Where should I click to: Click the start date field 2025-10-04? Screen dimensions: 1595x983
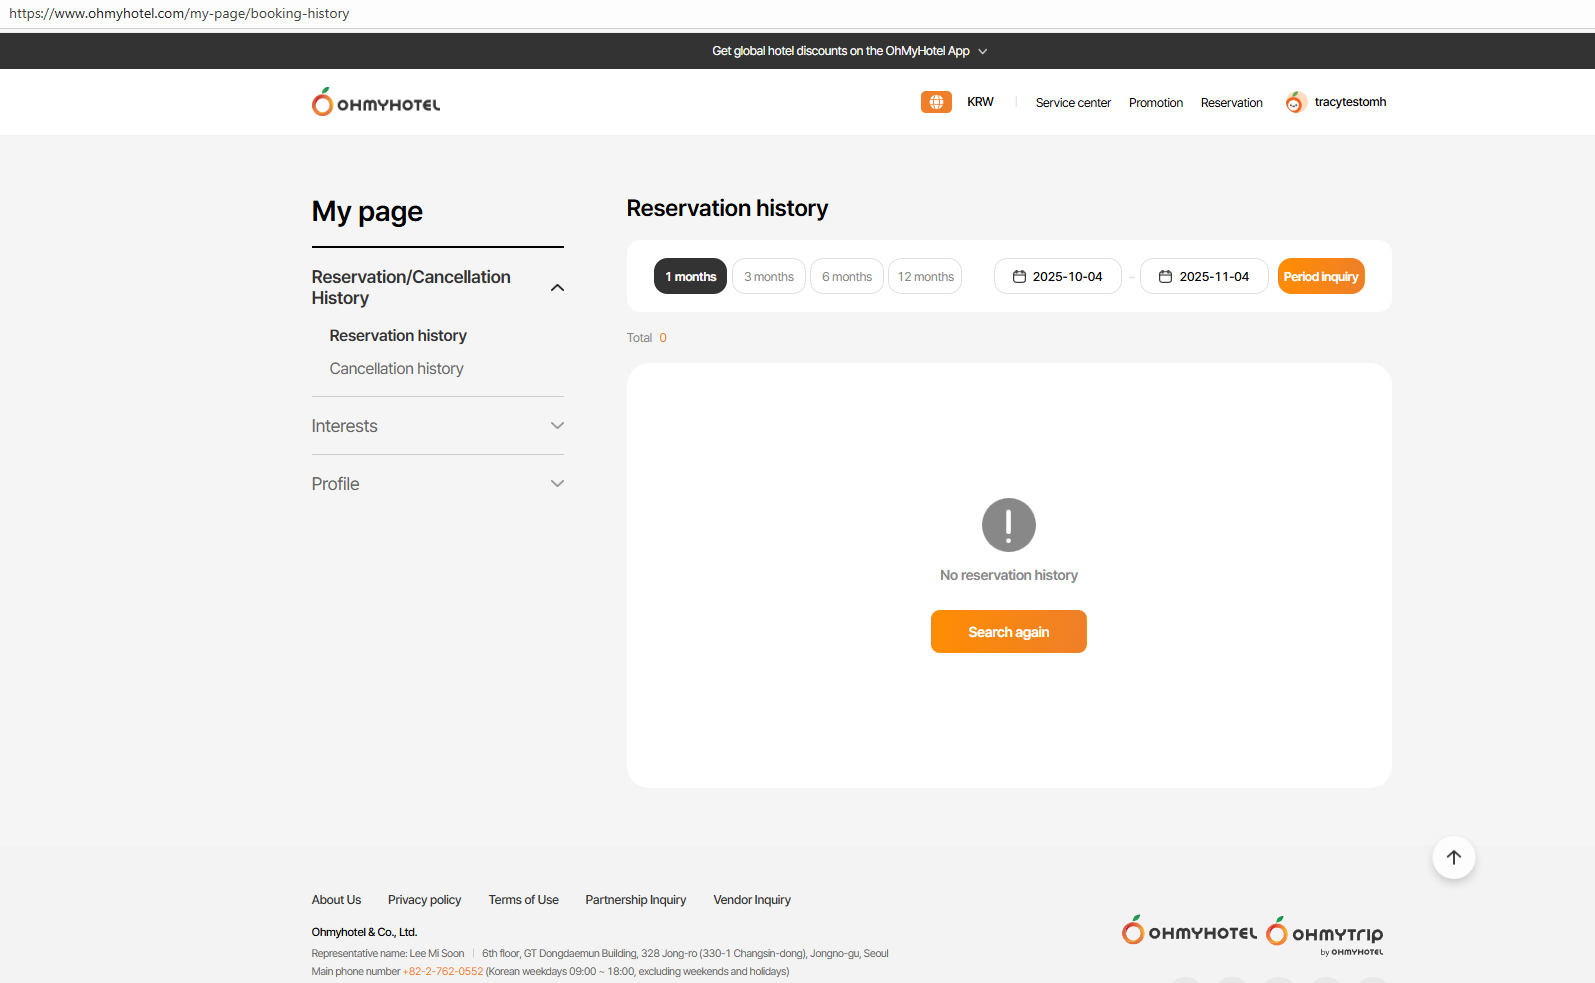[1058, 276]
